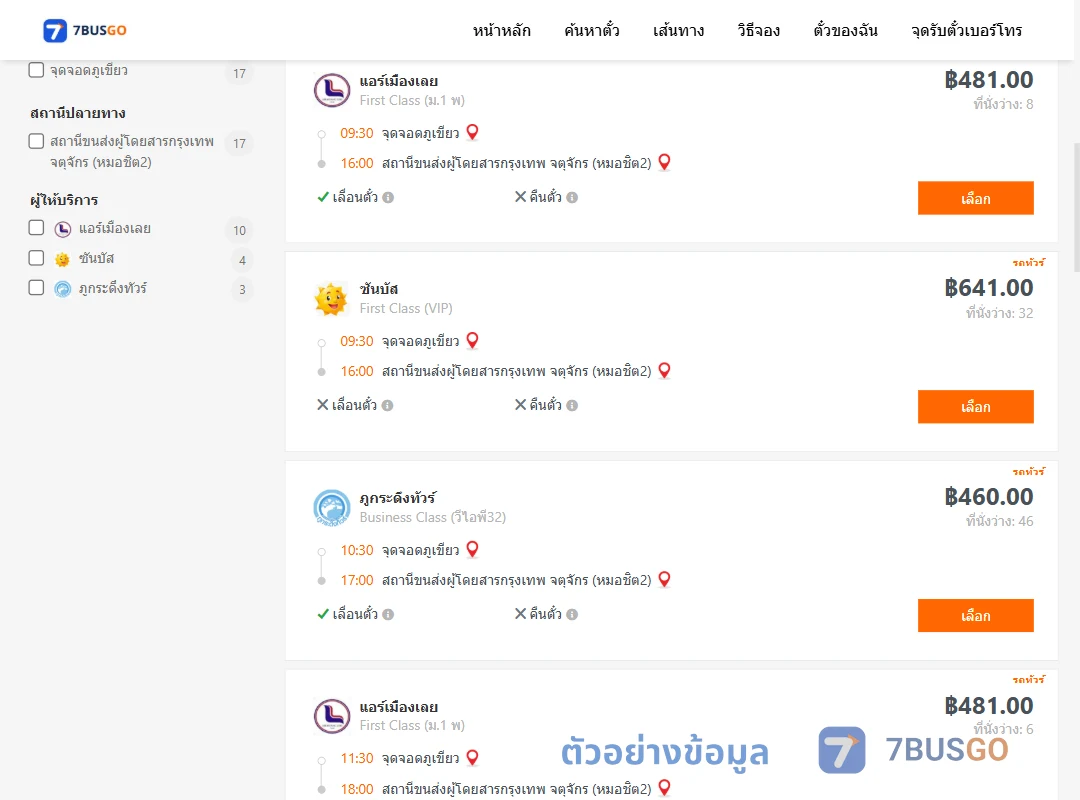Open the เส้นทาง navigation item
This screenshot has height=800, width=1080.
coord(678,30)
